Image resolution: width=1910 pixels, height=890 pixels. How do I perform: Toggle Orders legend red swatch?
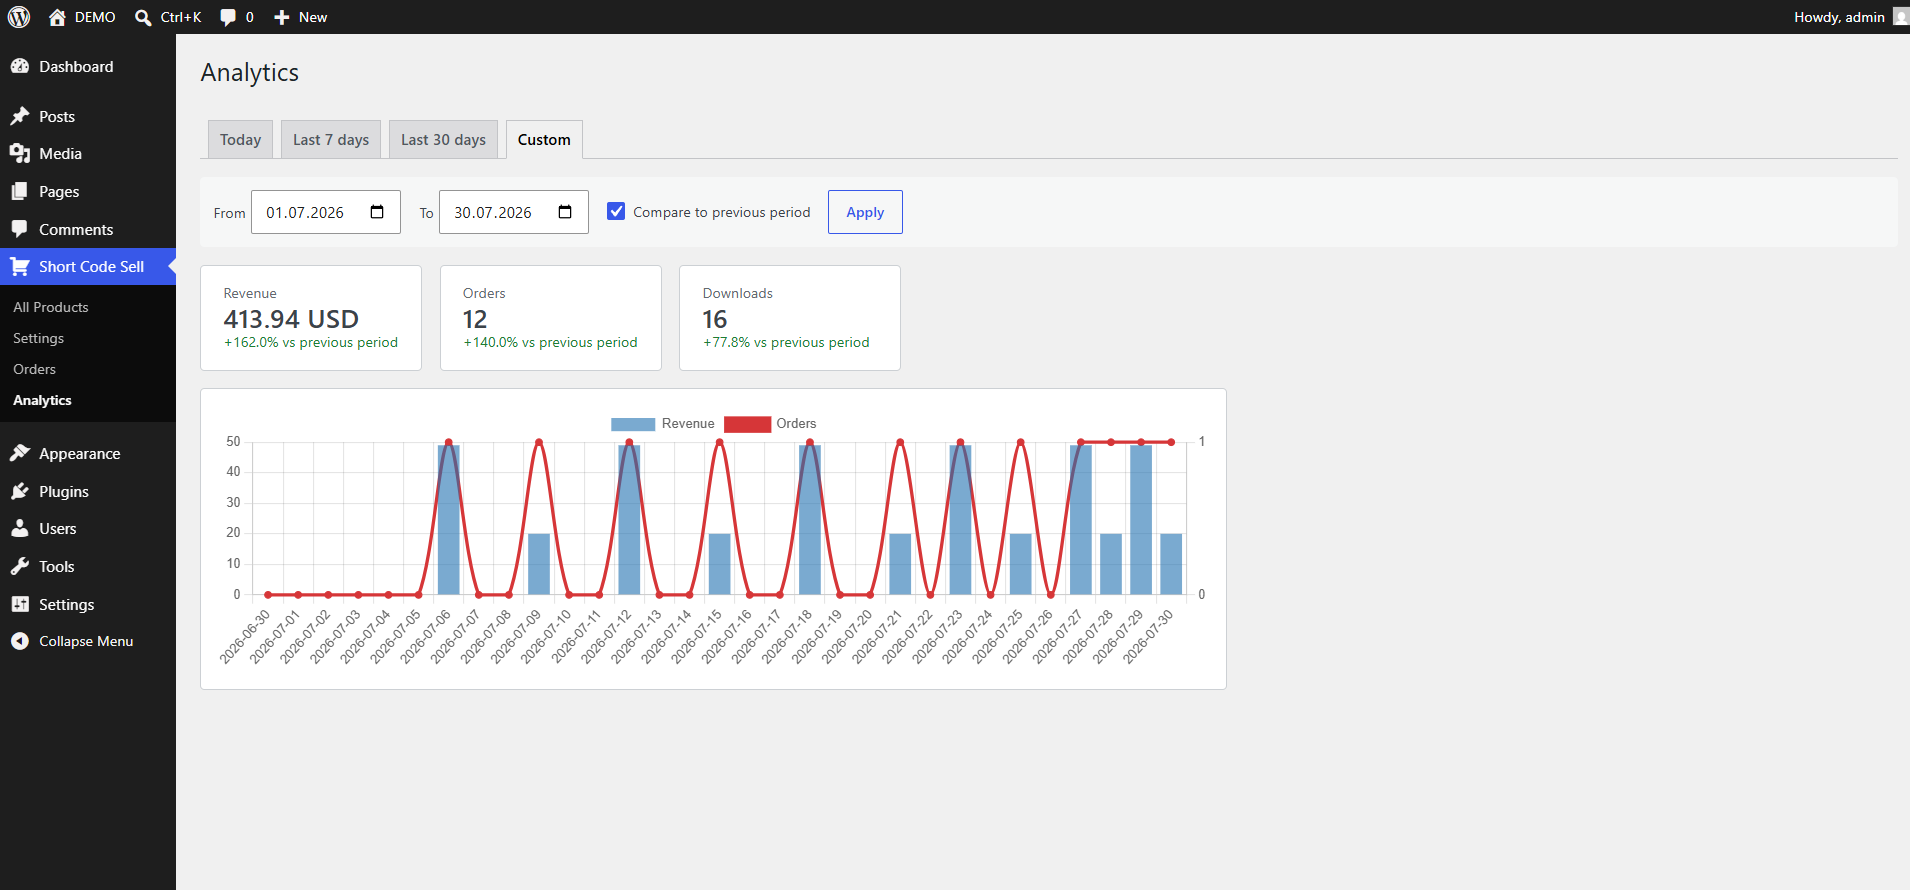[748, 424]
